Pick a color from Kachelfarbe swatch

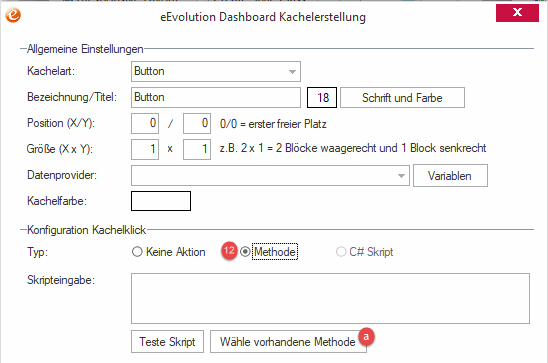[x=161, y=201]
